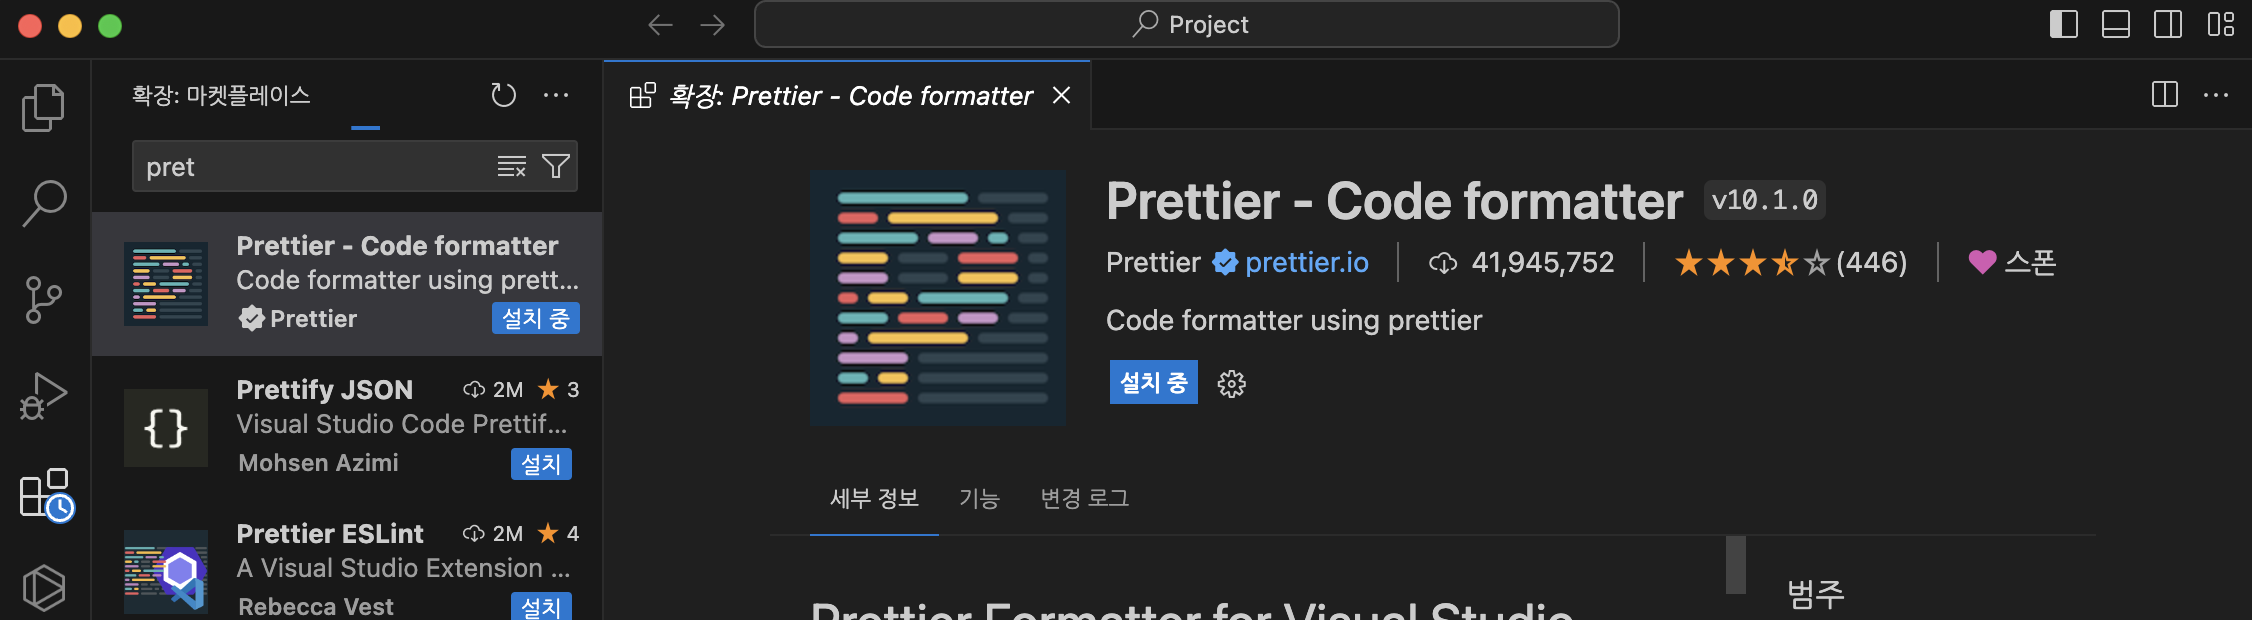Open the extension filter funnel menu
The width and height of the screenshot is (2252, 620).
tap(555, 166)
